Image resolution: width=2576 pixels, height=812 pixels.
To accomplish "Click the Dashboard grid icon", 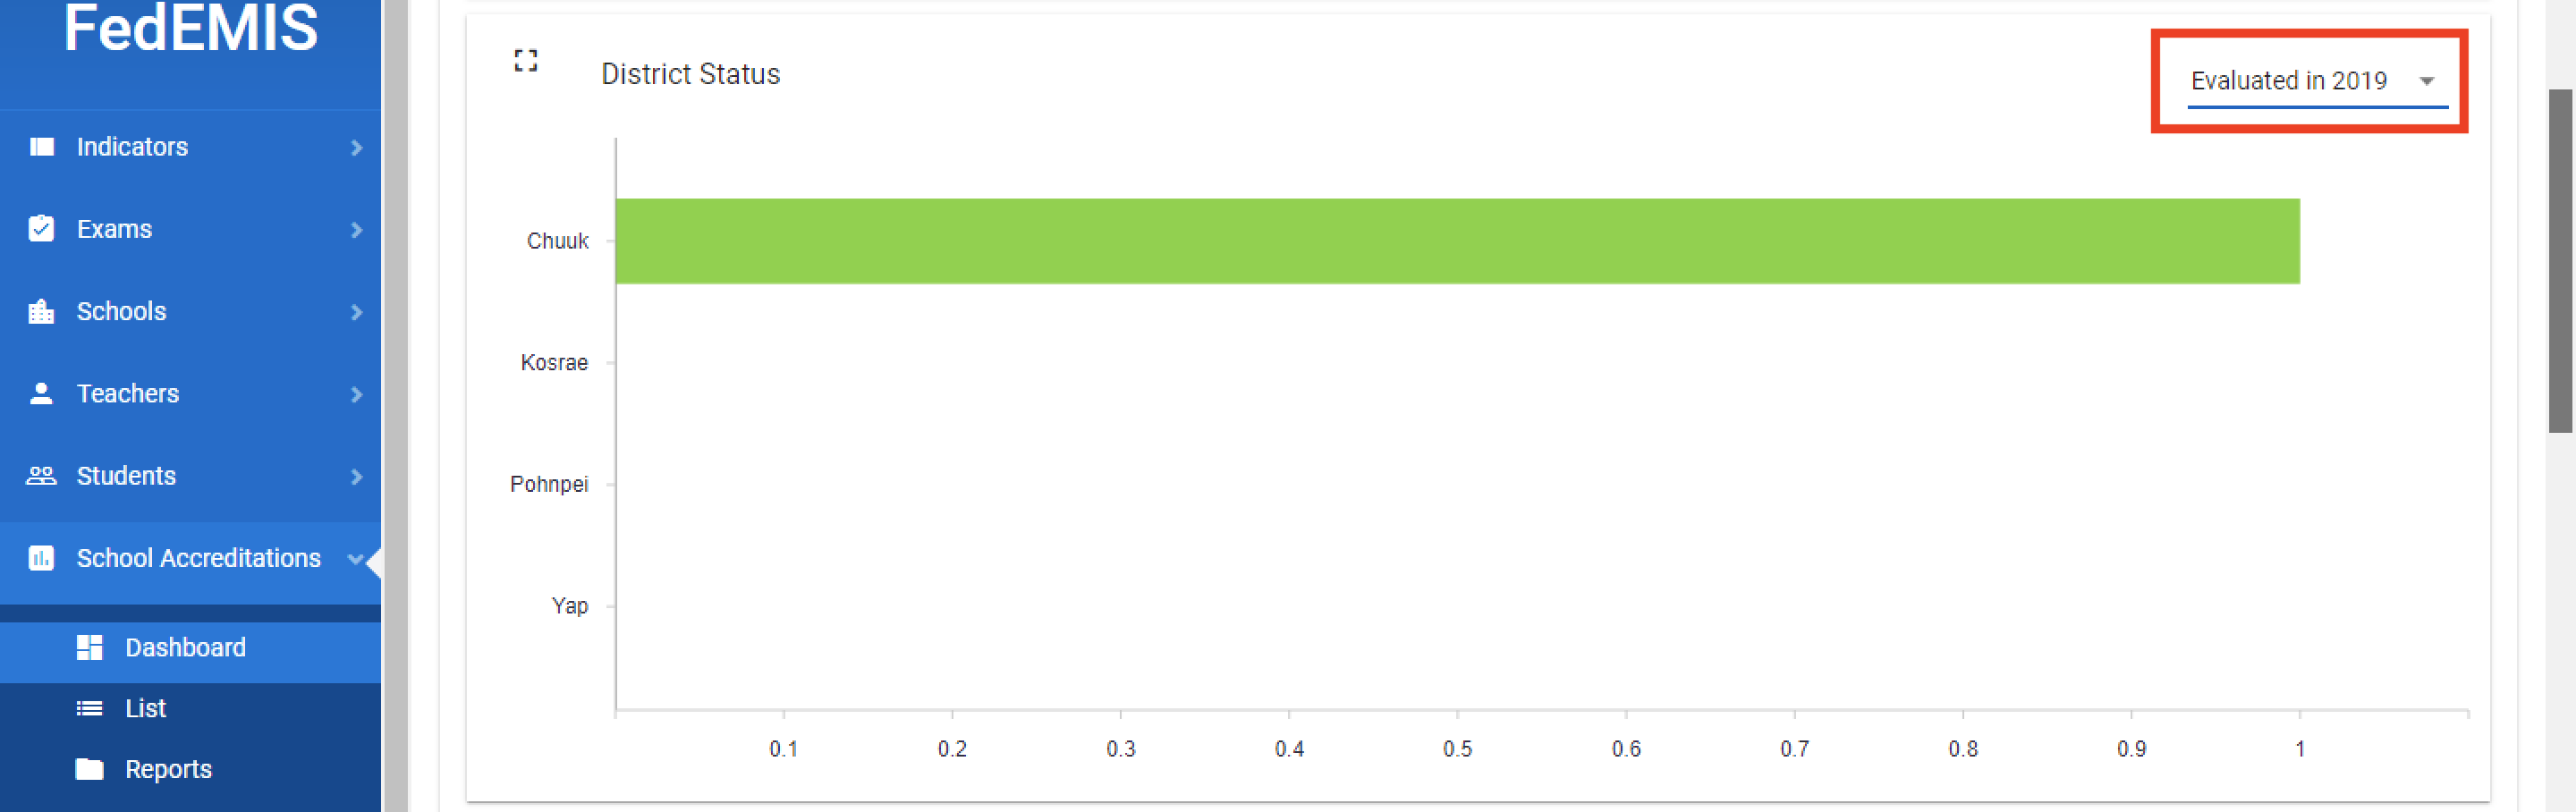I will click(x=89, y=648).
